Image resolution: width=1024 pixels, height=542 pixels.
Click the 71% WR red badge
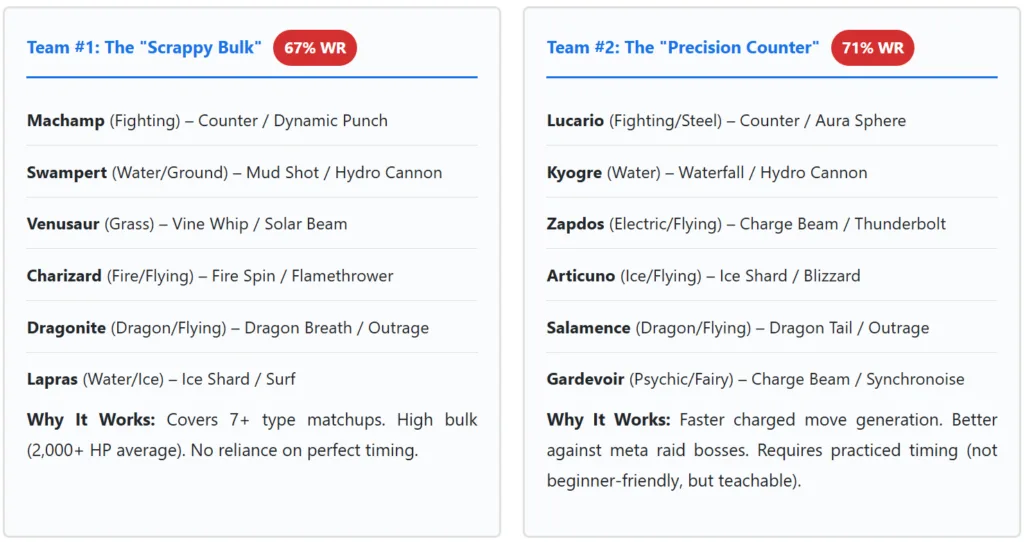pyautogui.click(x=872, y=48)
